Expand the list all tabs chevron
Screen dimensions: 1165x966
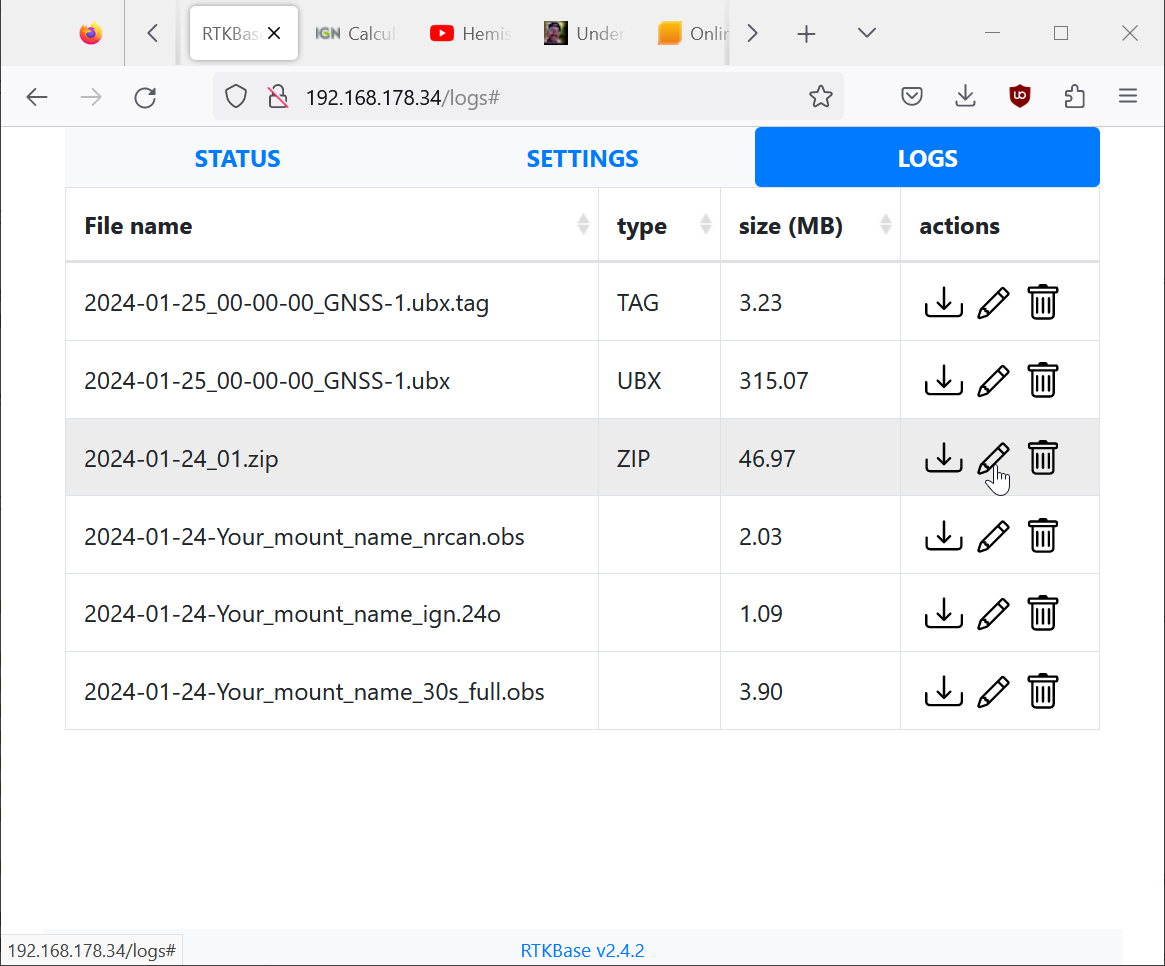tap(867, 33)
